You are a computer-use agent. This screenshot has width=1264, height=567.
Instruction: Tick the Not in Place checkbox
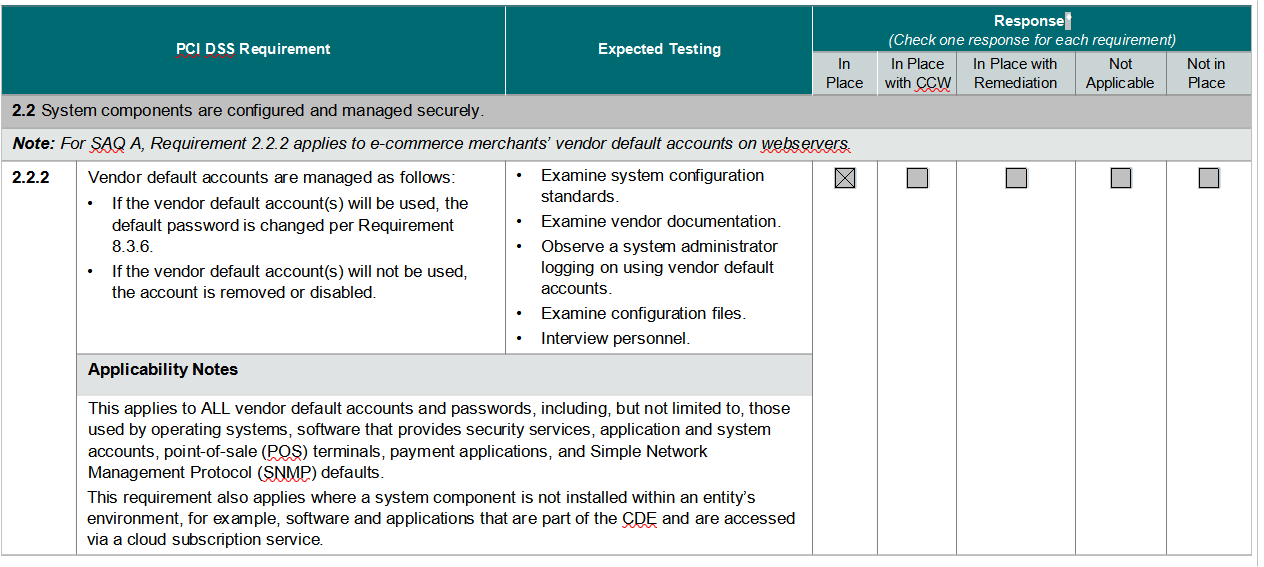coord(1208,179)
